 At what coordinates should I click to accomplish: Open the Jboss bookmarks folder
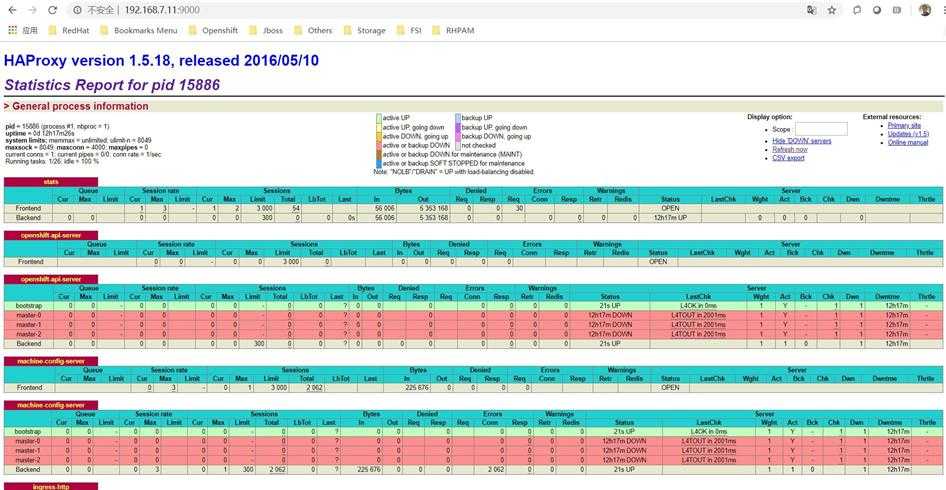tap(267, 30)
